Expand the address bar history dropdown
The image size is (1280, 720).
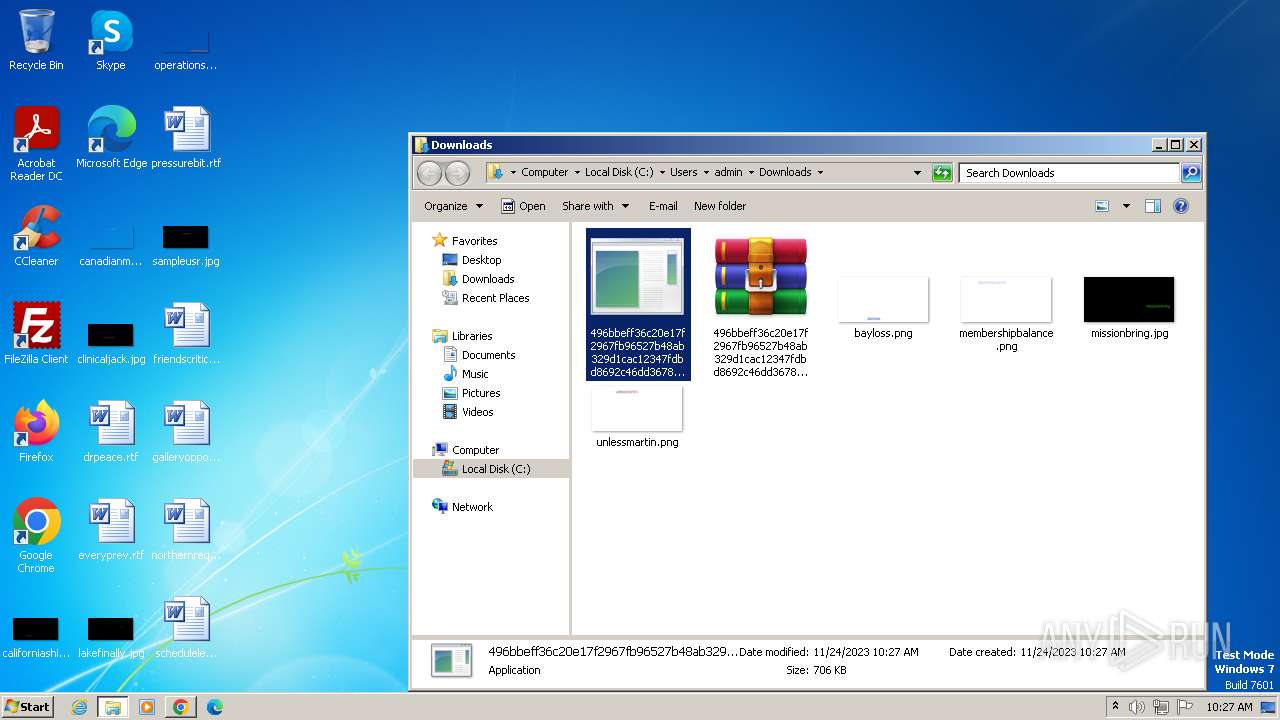(917, 173)
